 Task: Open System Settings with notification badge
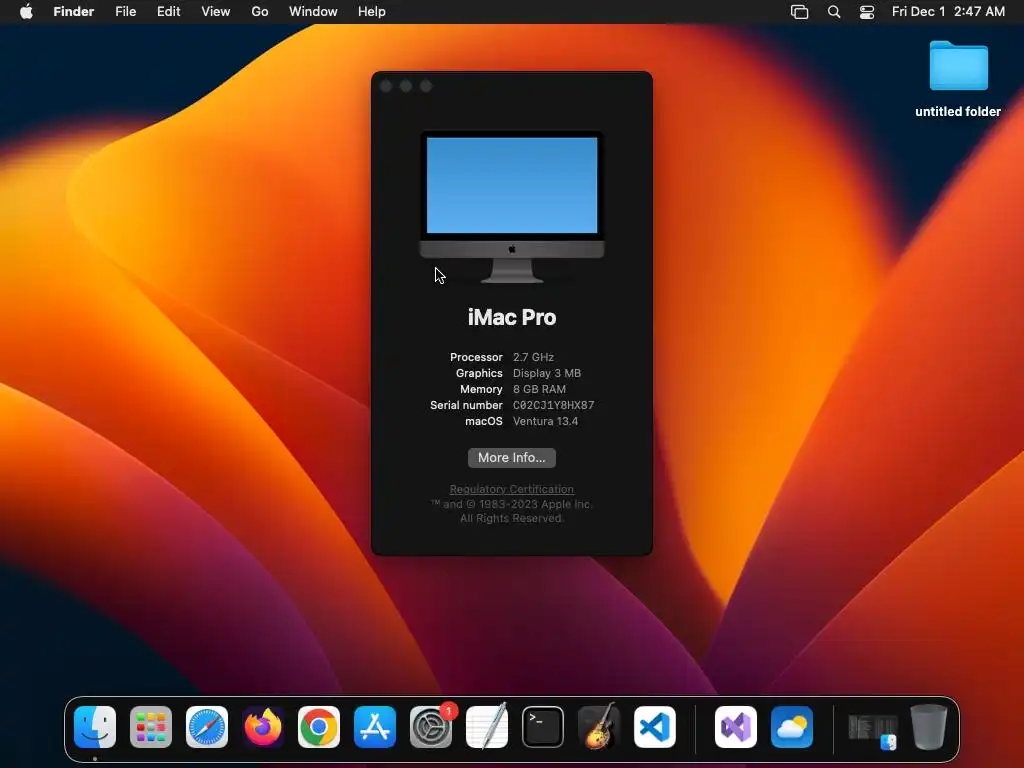431,727
